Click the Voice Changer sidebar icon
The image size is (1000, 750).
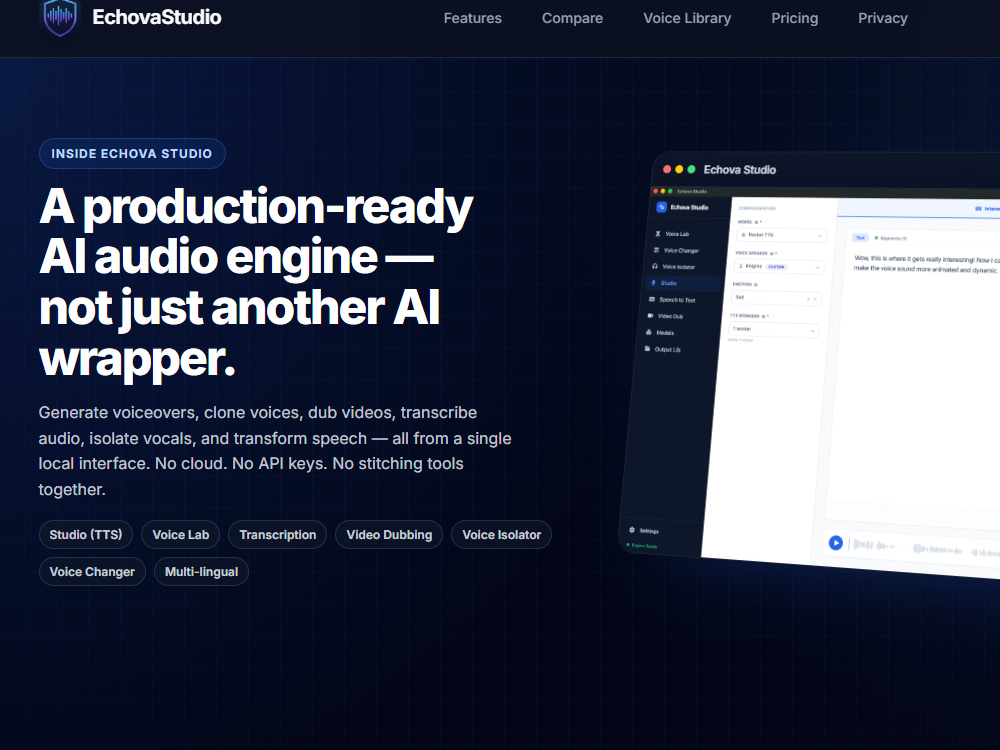pos(656,250)
